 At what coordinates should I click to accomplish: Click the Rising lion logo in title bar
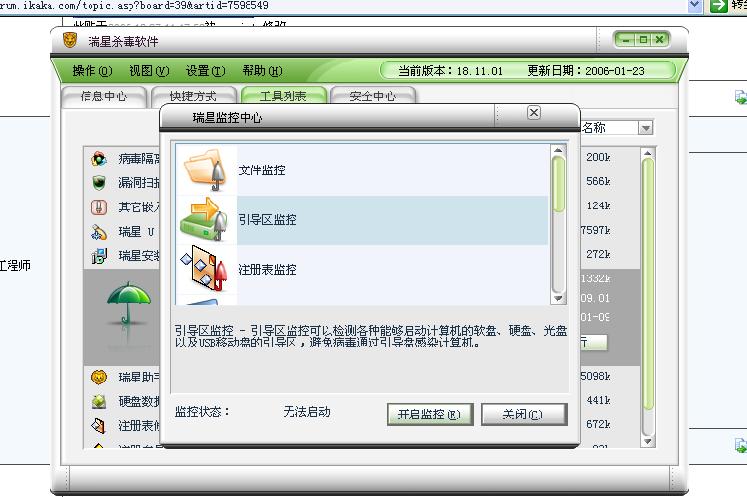click(70, 41)
